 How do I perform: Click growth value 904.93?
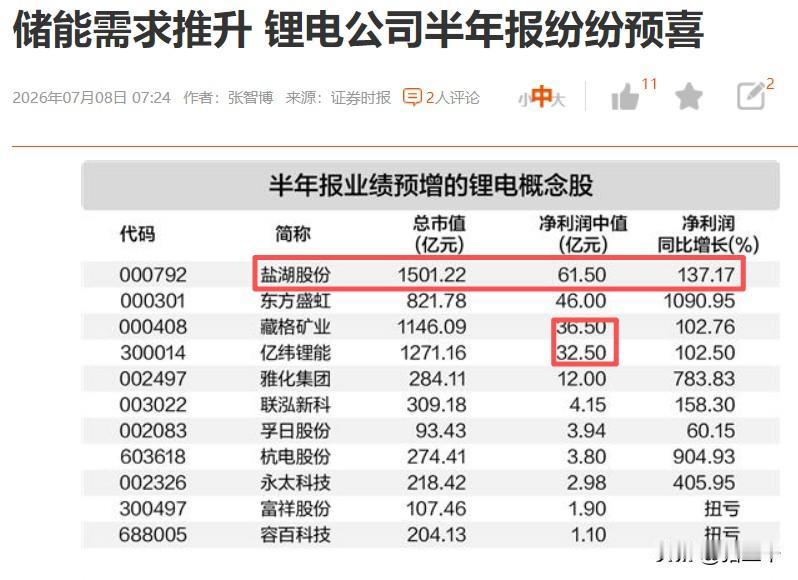(704, 457)
